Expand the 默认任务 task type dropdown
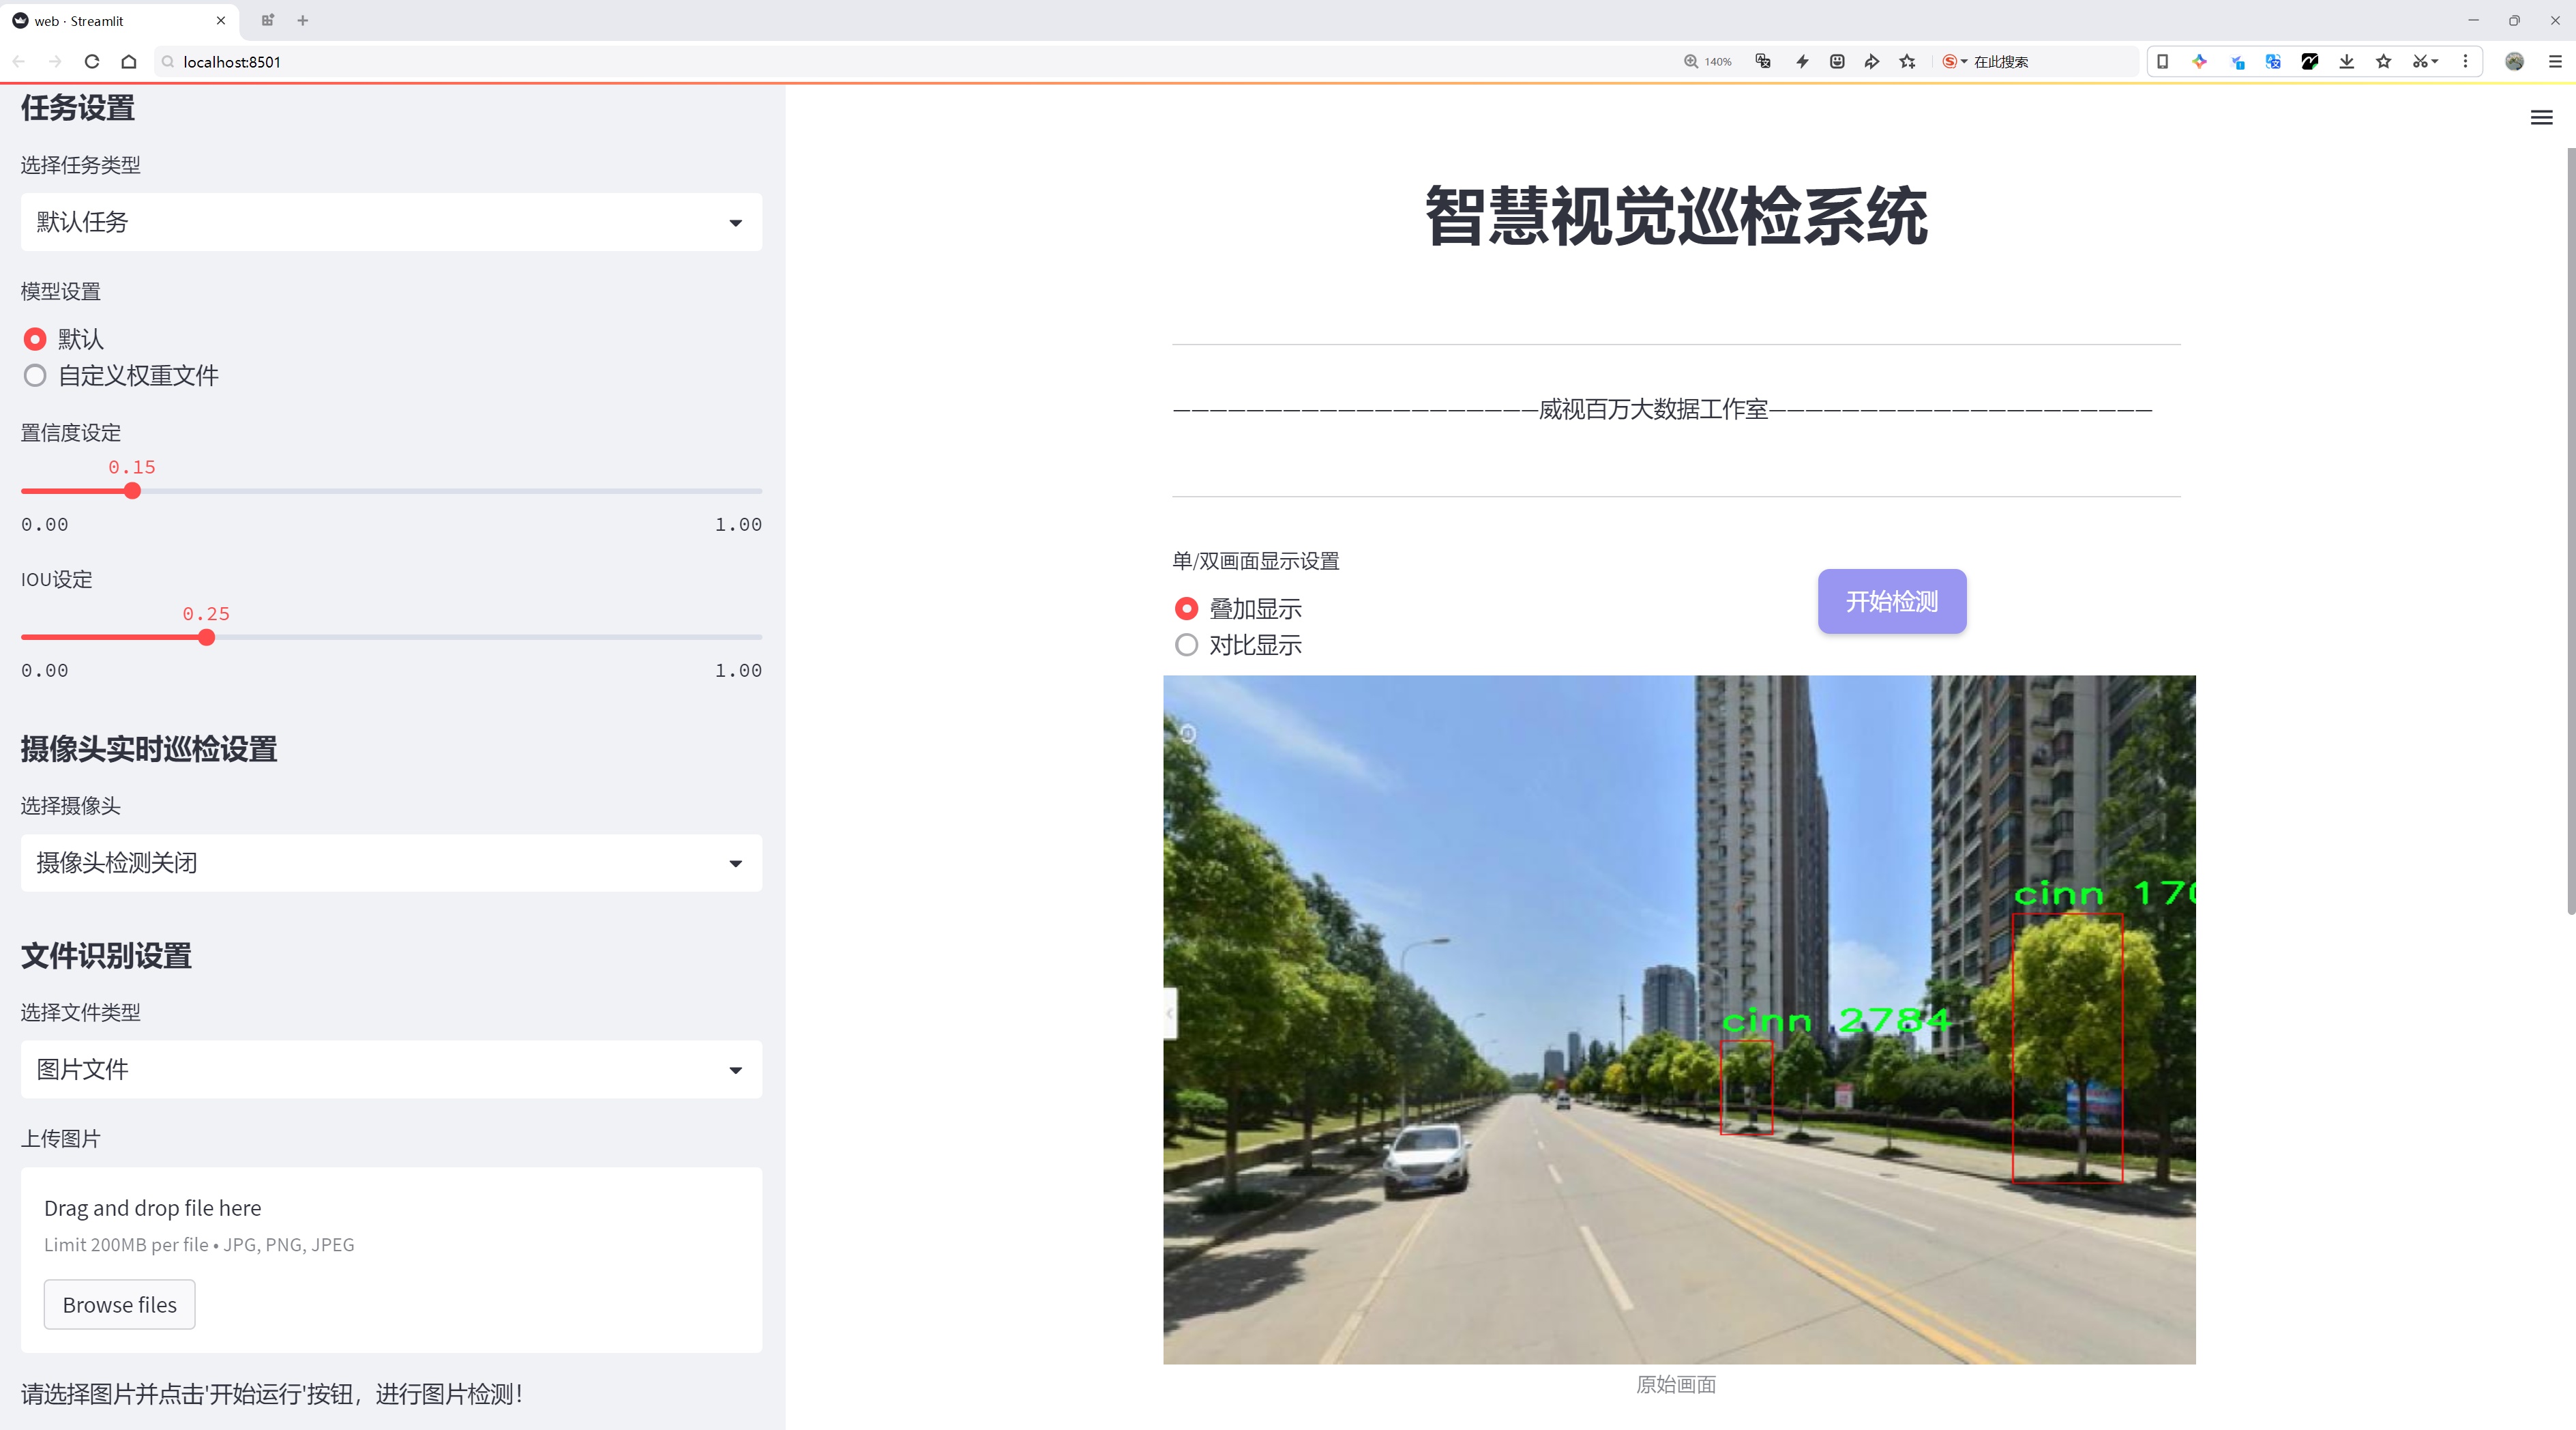 pyautogui.click(x=391, y=222)
